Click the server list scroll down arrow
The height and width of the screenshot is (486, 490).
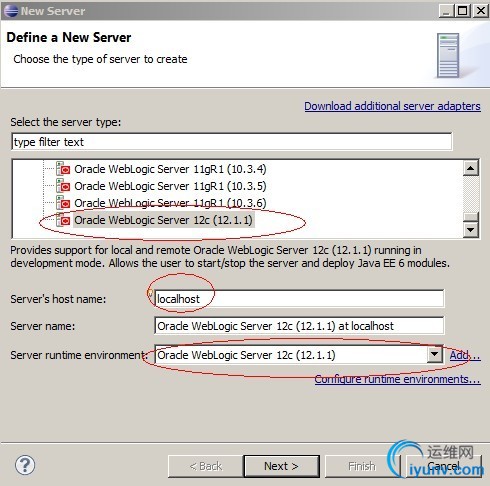[471, 229]
